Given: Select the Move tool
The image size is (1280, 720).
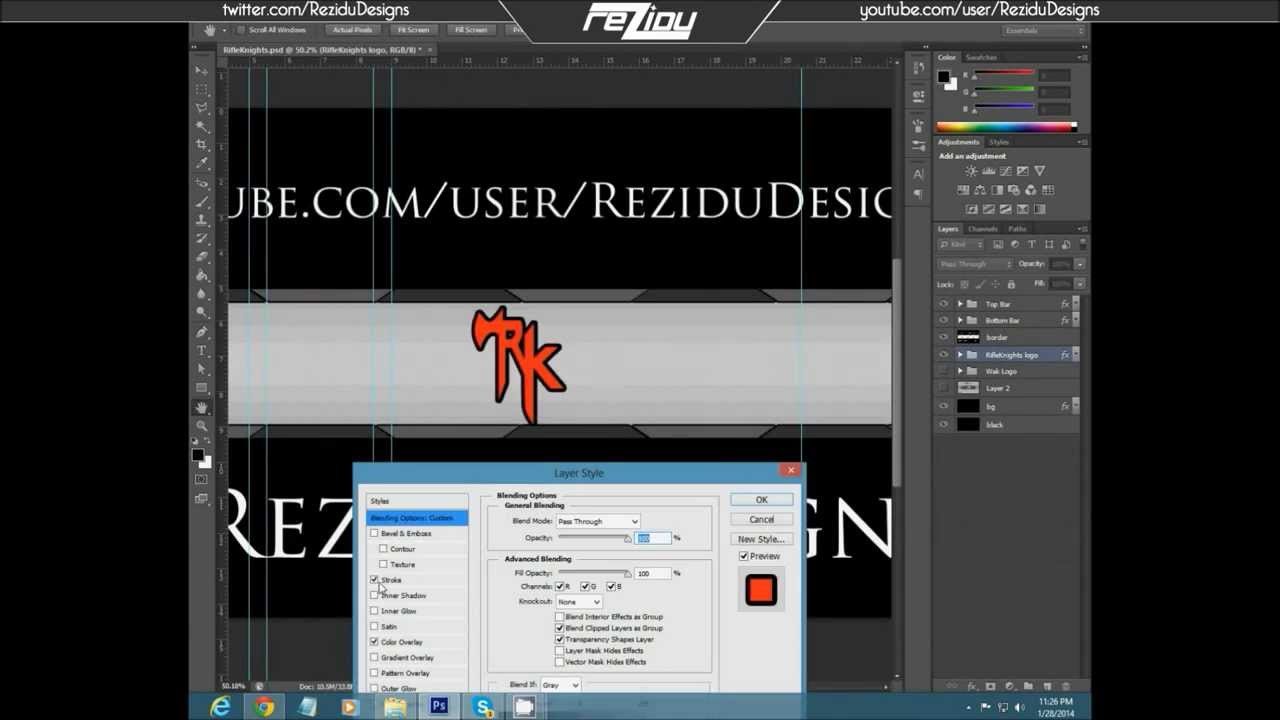Looking at the screenshot, I should pos(202,71).
